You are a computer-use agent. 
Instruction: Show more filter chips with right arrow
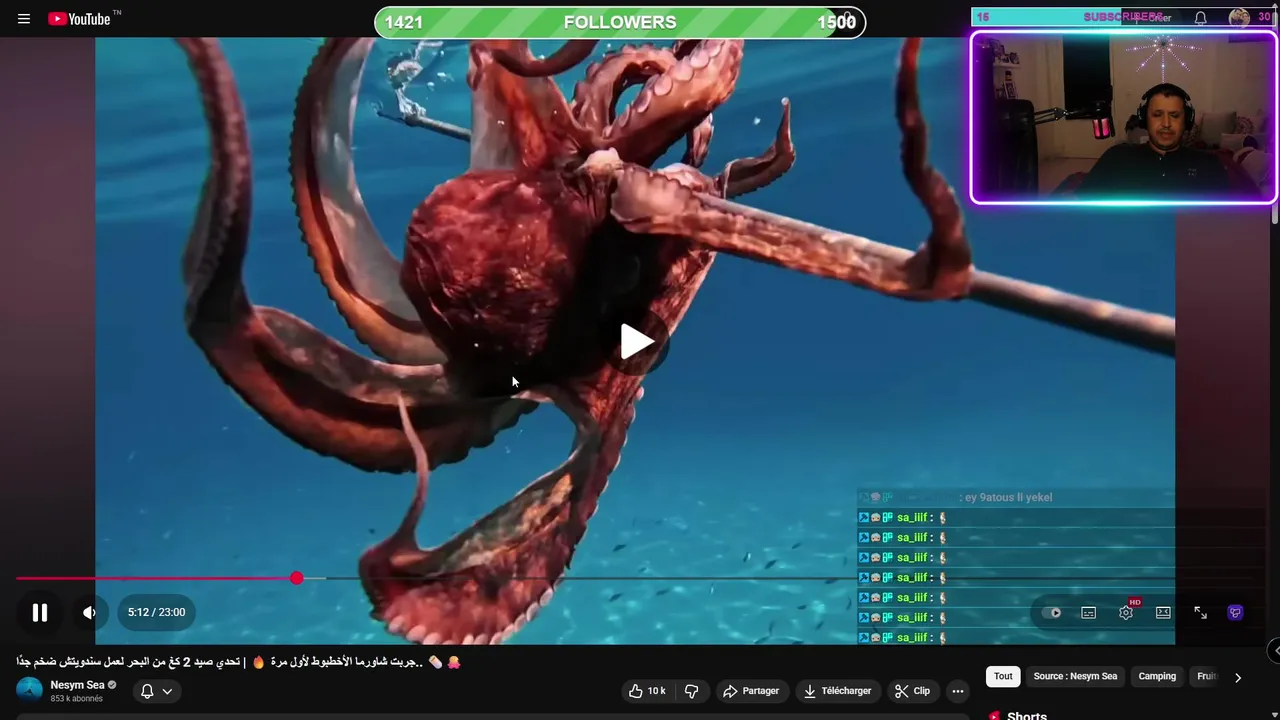pos(1238,677)
